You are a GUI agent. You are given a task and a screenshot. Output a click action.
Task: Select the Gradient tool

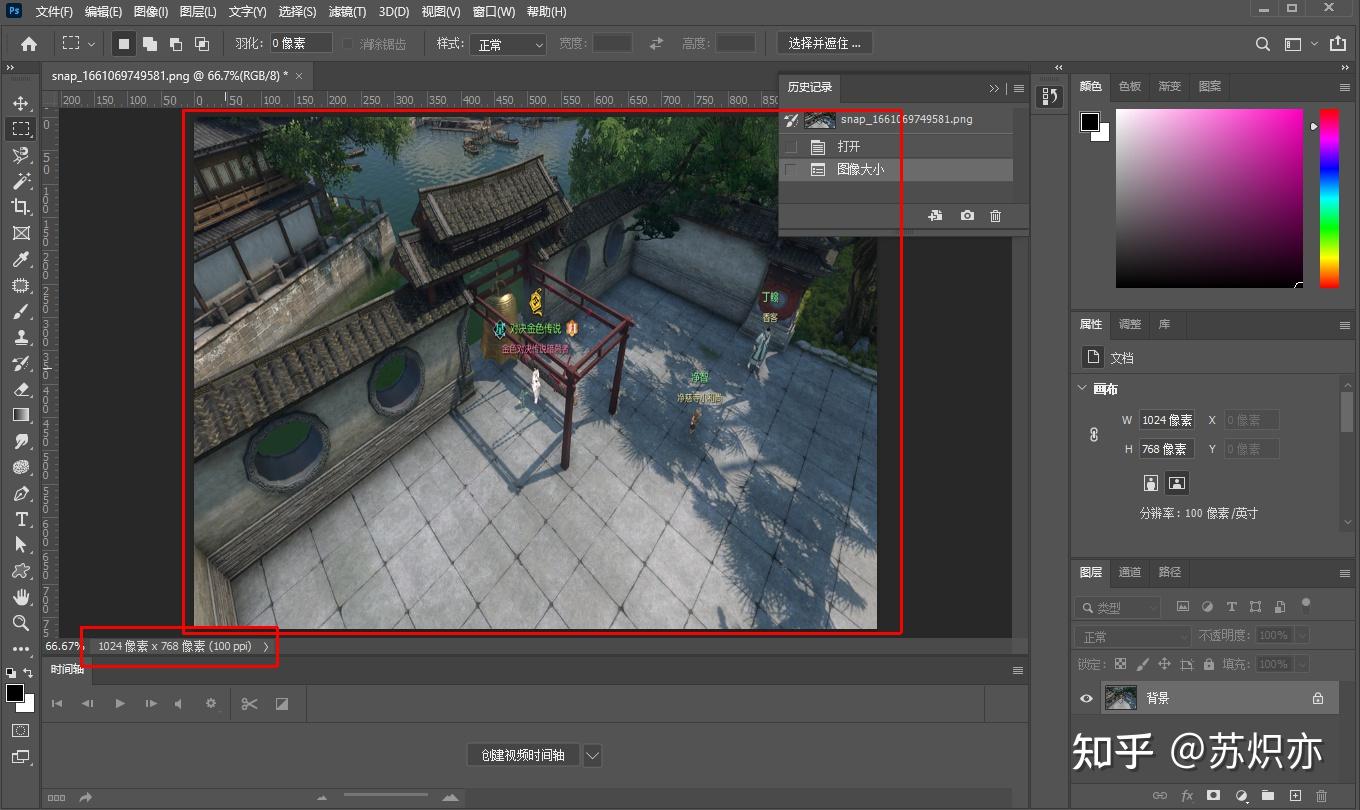point(20,415)
